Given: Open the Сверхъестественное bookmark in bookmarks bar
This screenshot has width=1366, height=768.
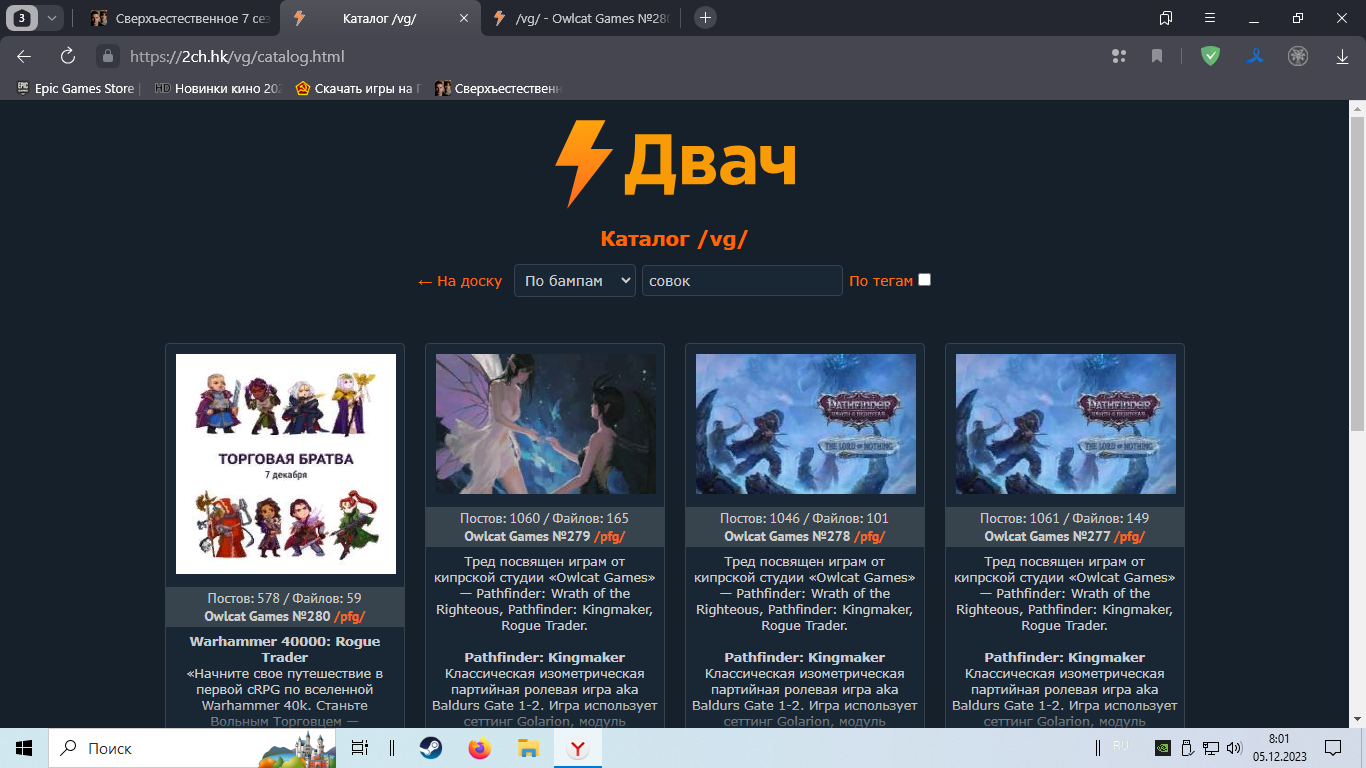Looking at the screenshot, I should point(498,89).
